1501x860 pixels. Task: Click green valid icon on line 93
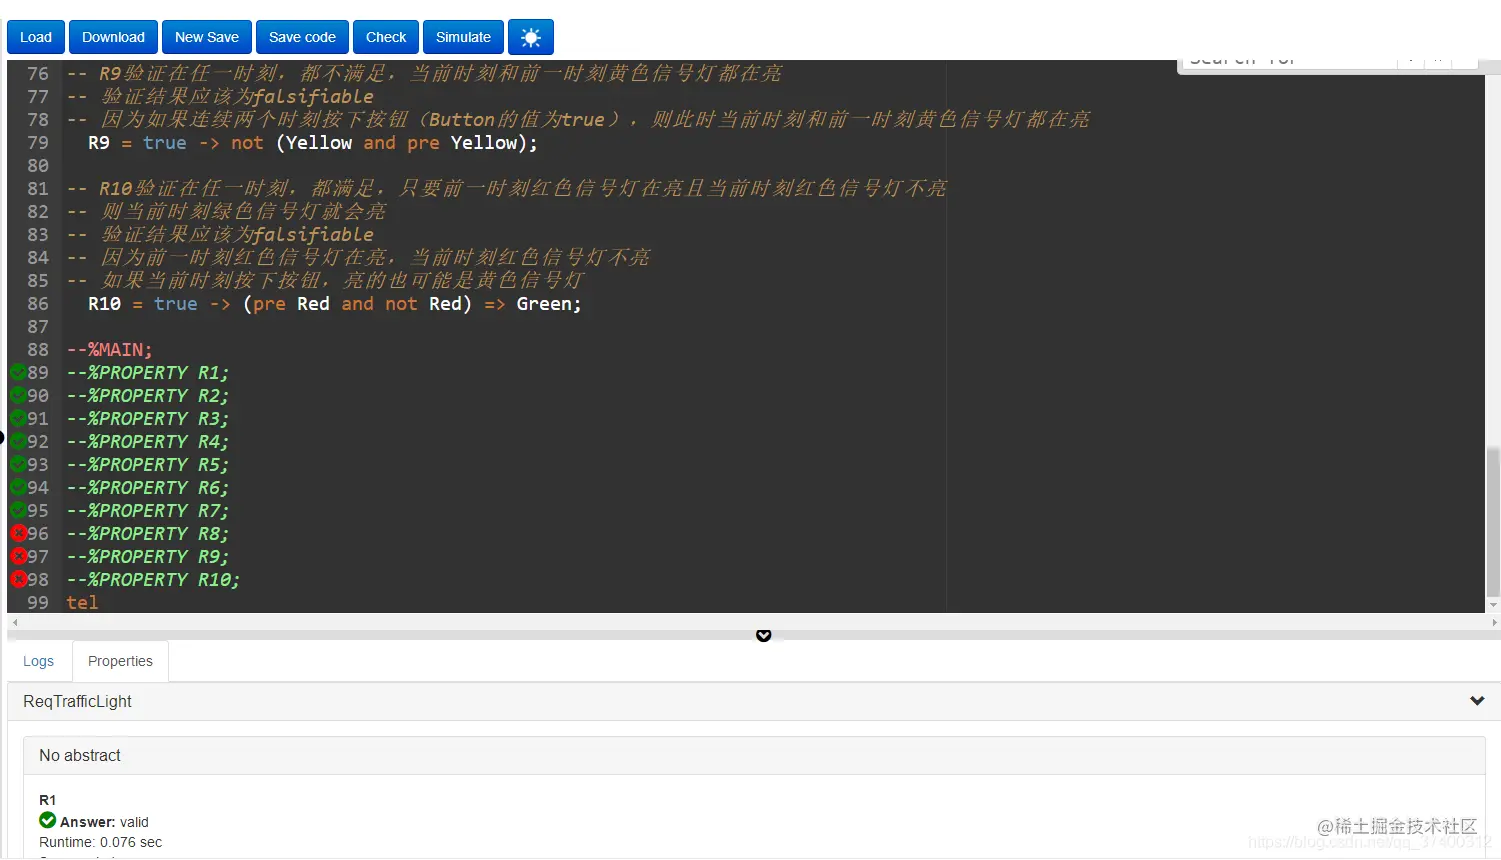(x=18, y=464)
